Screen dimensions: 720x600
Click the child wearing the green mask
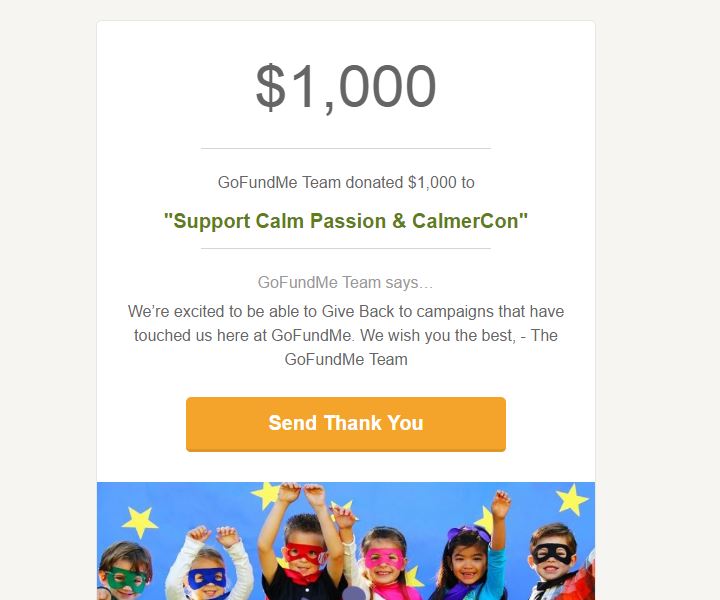click(x=125, y=572)
